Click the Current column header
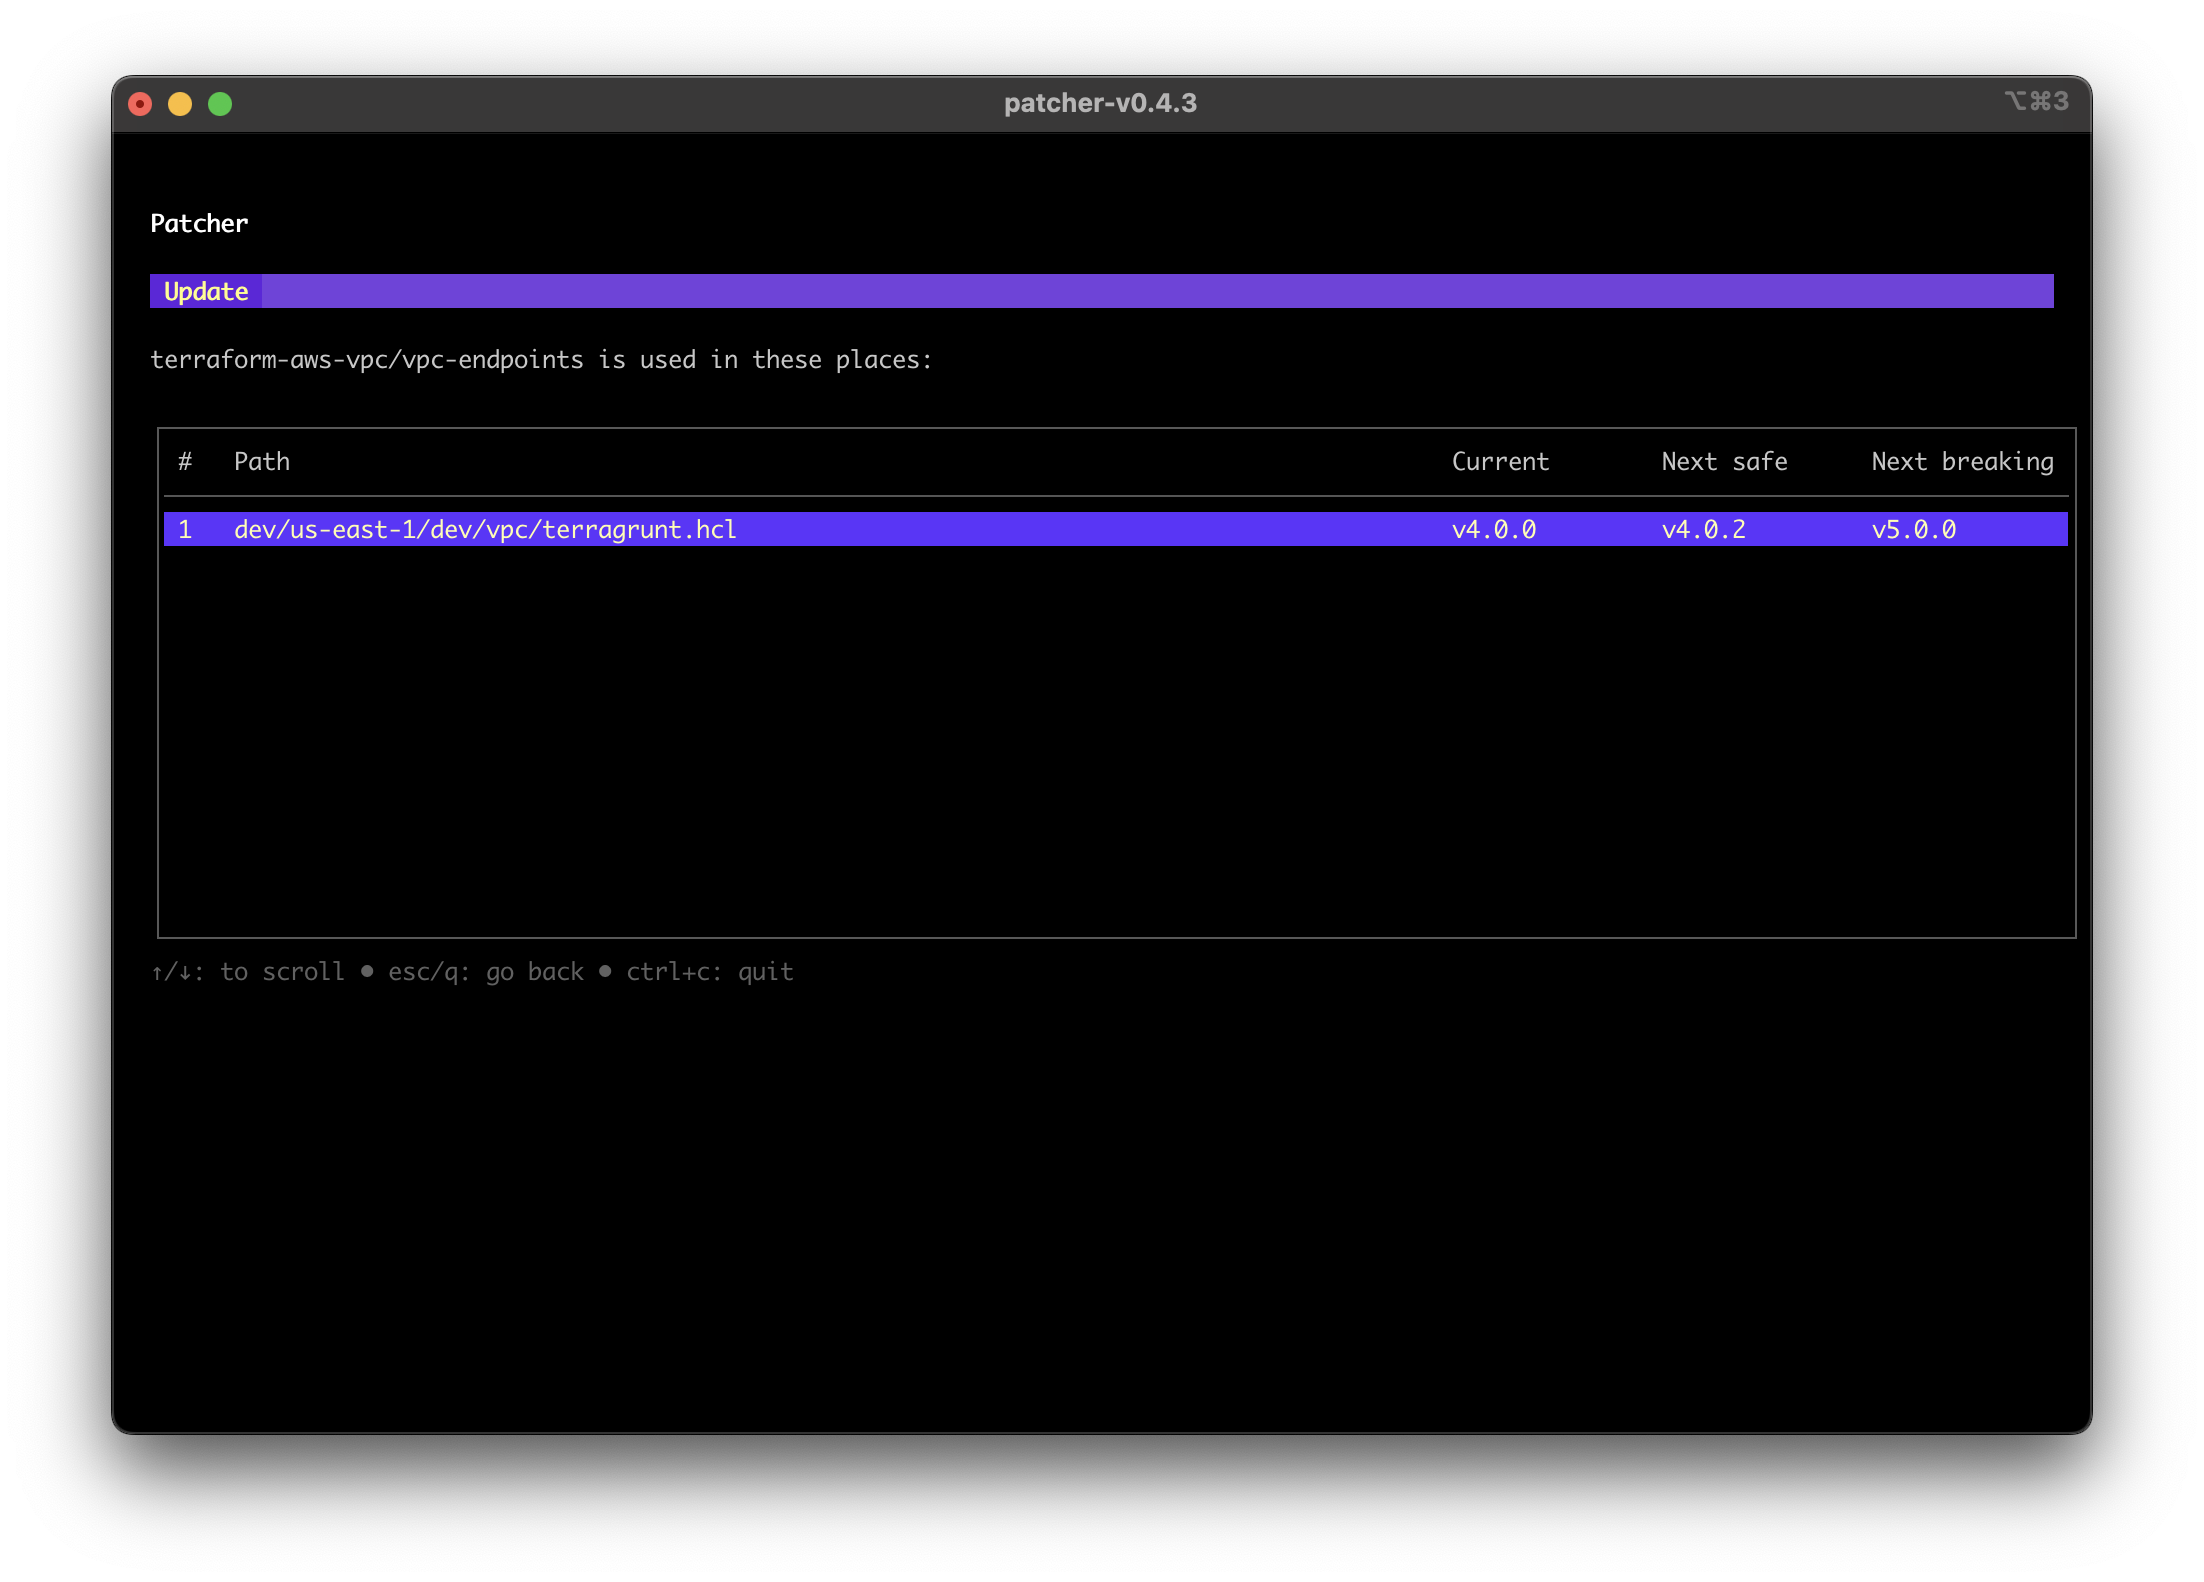The width and height of the screenshot is (2204, 1582). coord(1500,461)
